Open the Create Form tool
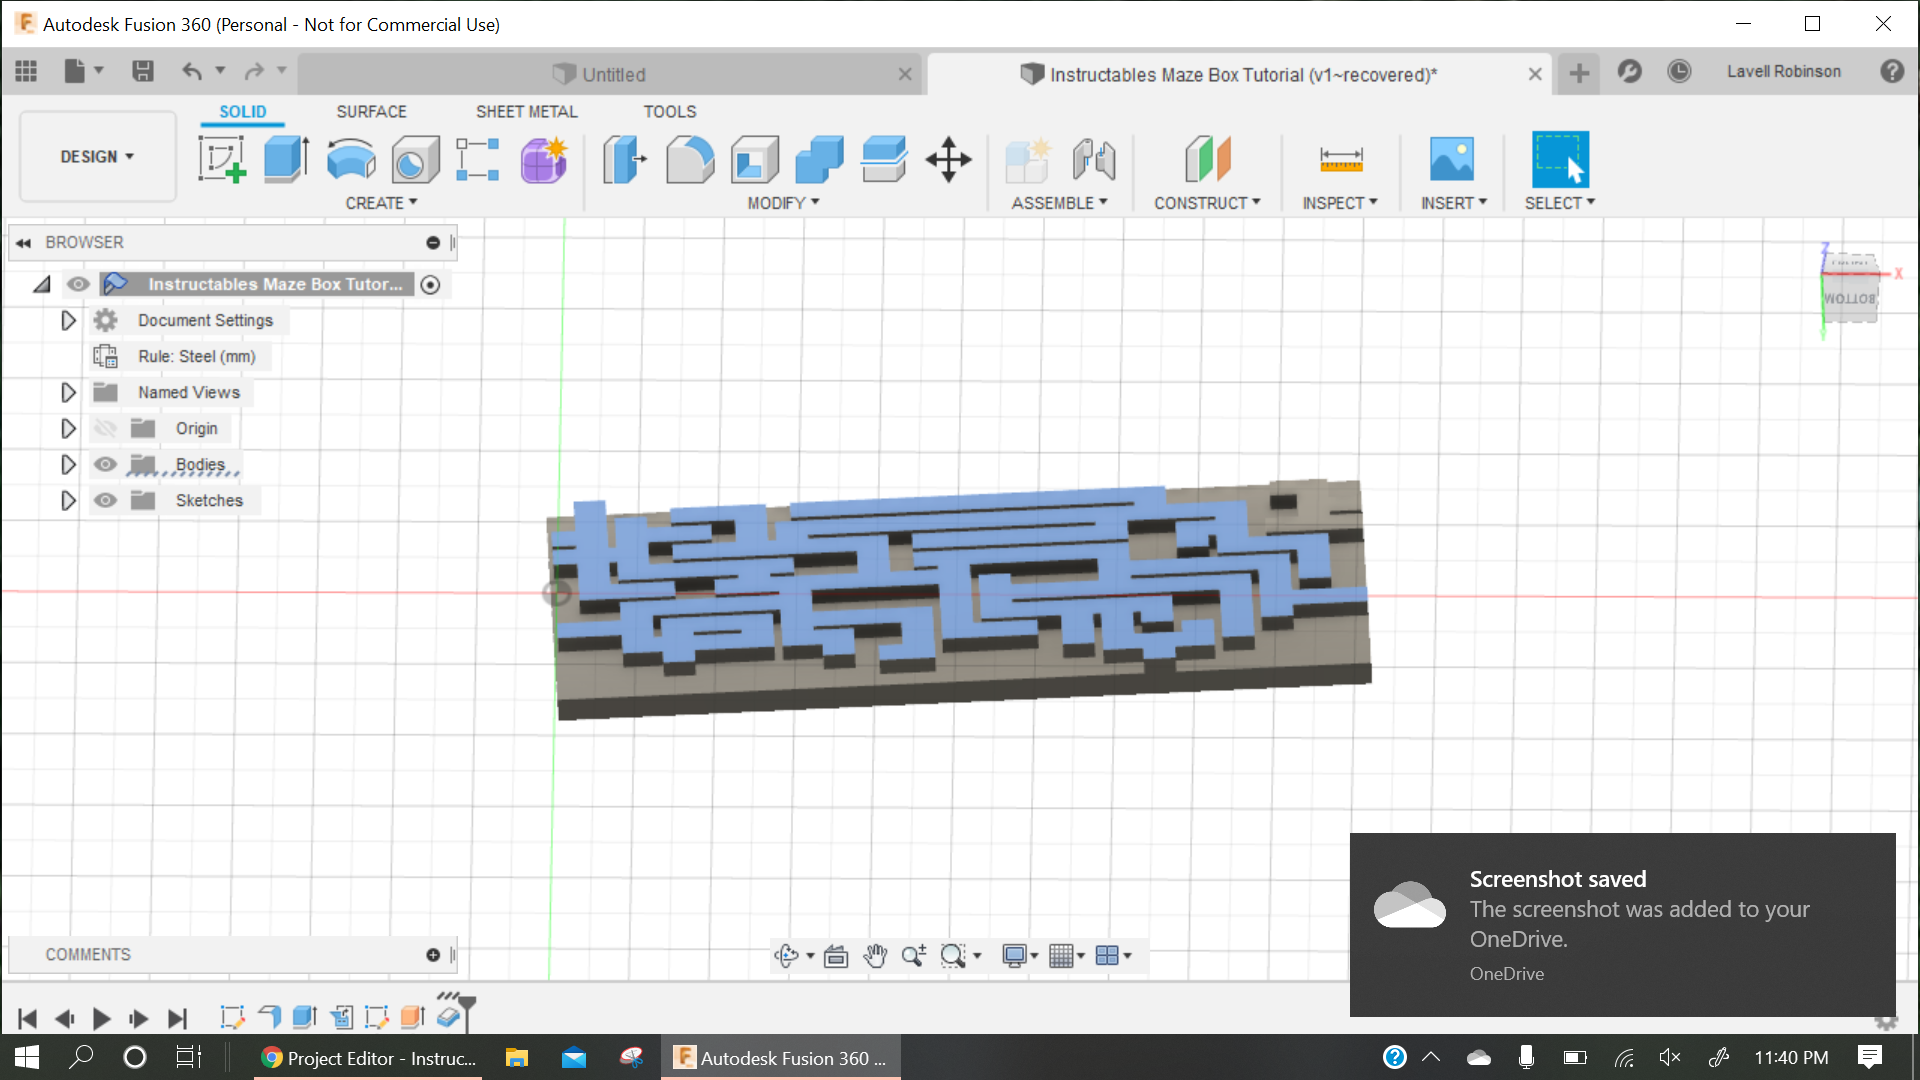This screenshot has height=1080, width=1920. point(544,159)
